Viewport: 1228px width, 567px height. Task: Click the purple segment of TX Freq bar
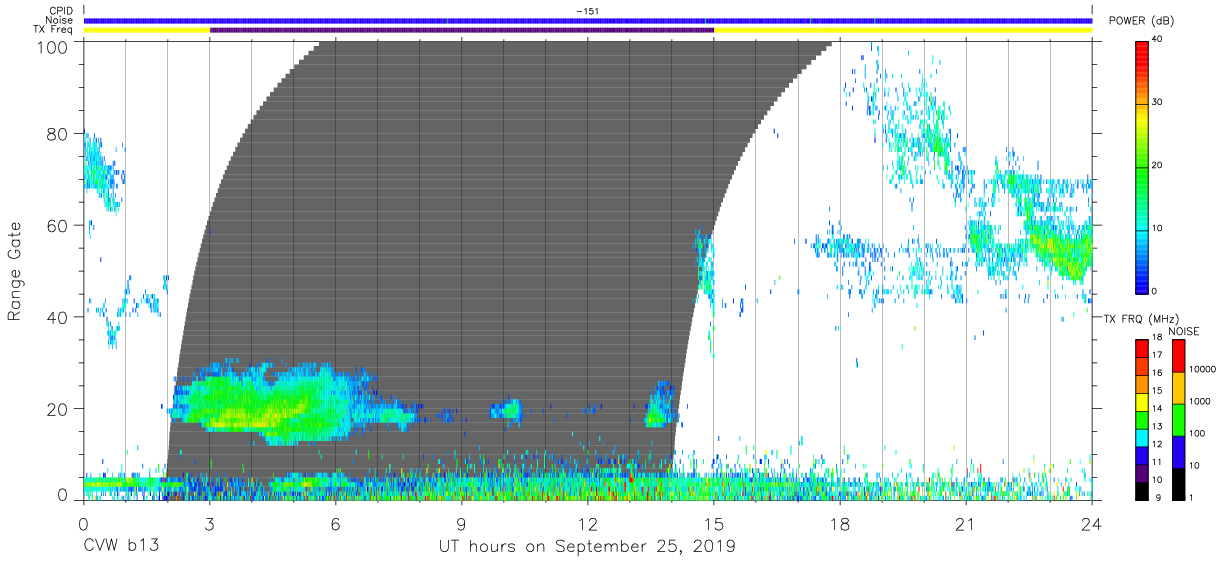click(461, 30)
